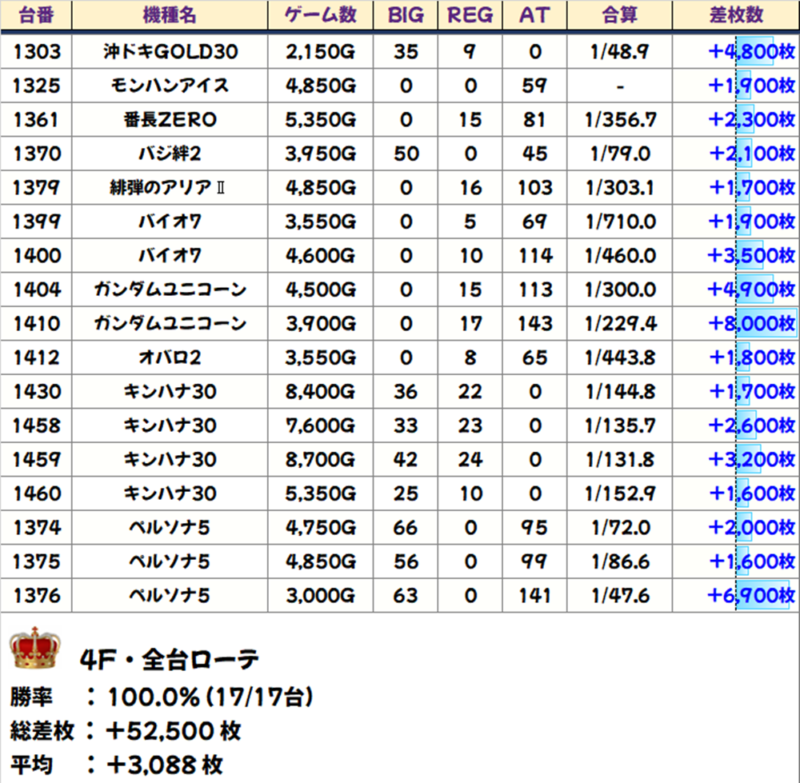This screenshot has height=783, width=800.
Task: Select machine number 1361
Action: (37, 120)
